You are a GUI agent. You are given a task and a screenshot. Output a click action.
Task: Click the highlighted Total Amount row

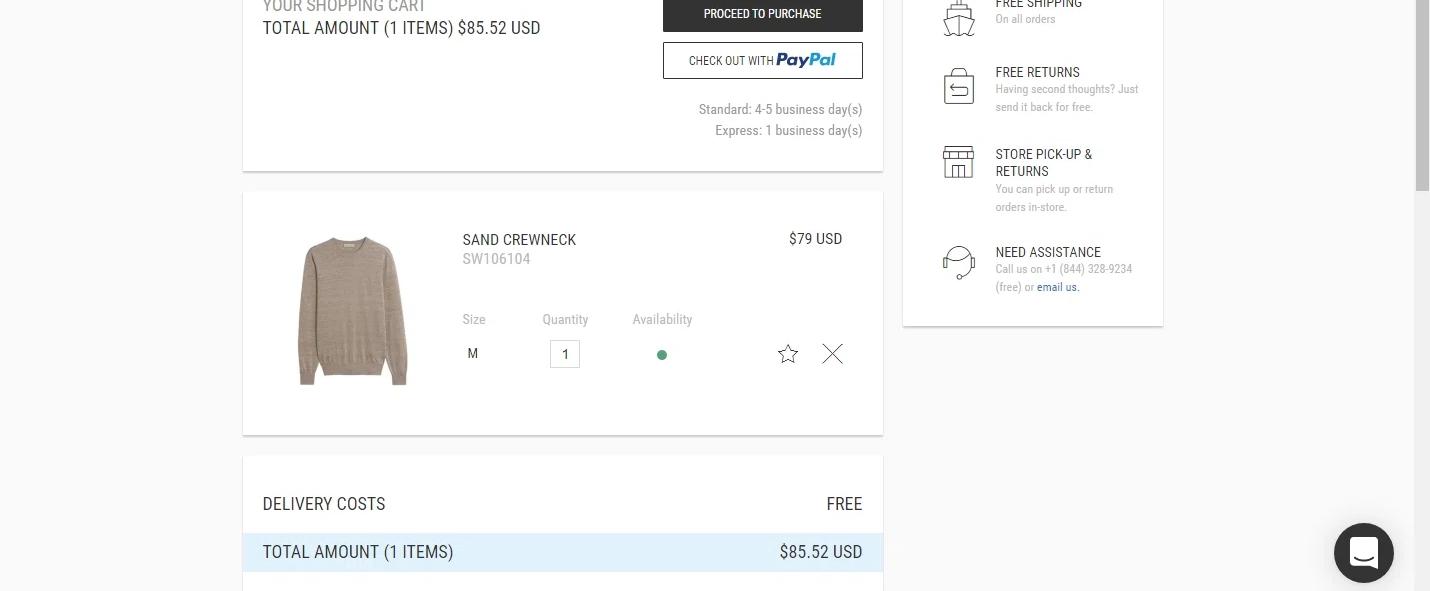click(x=562, y=552)
